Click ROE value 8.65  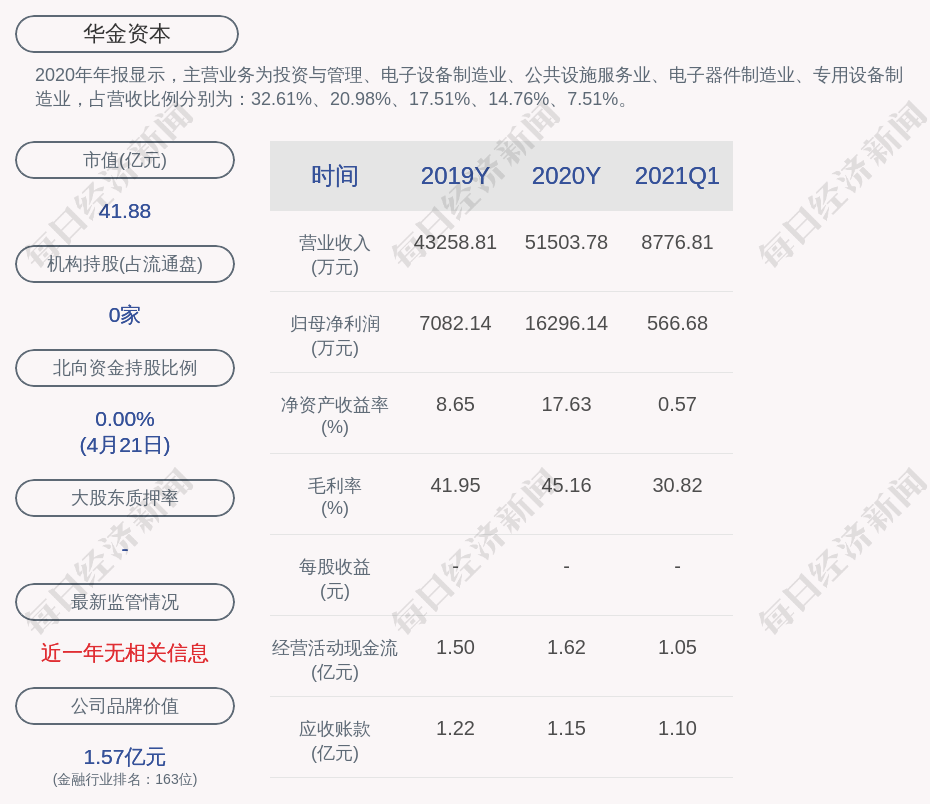[x=455, y=404]
